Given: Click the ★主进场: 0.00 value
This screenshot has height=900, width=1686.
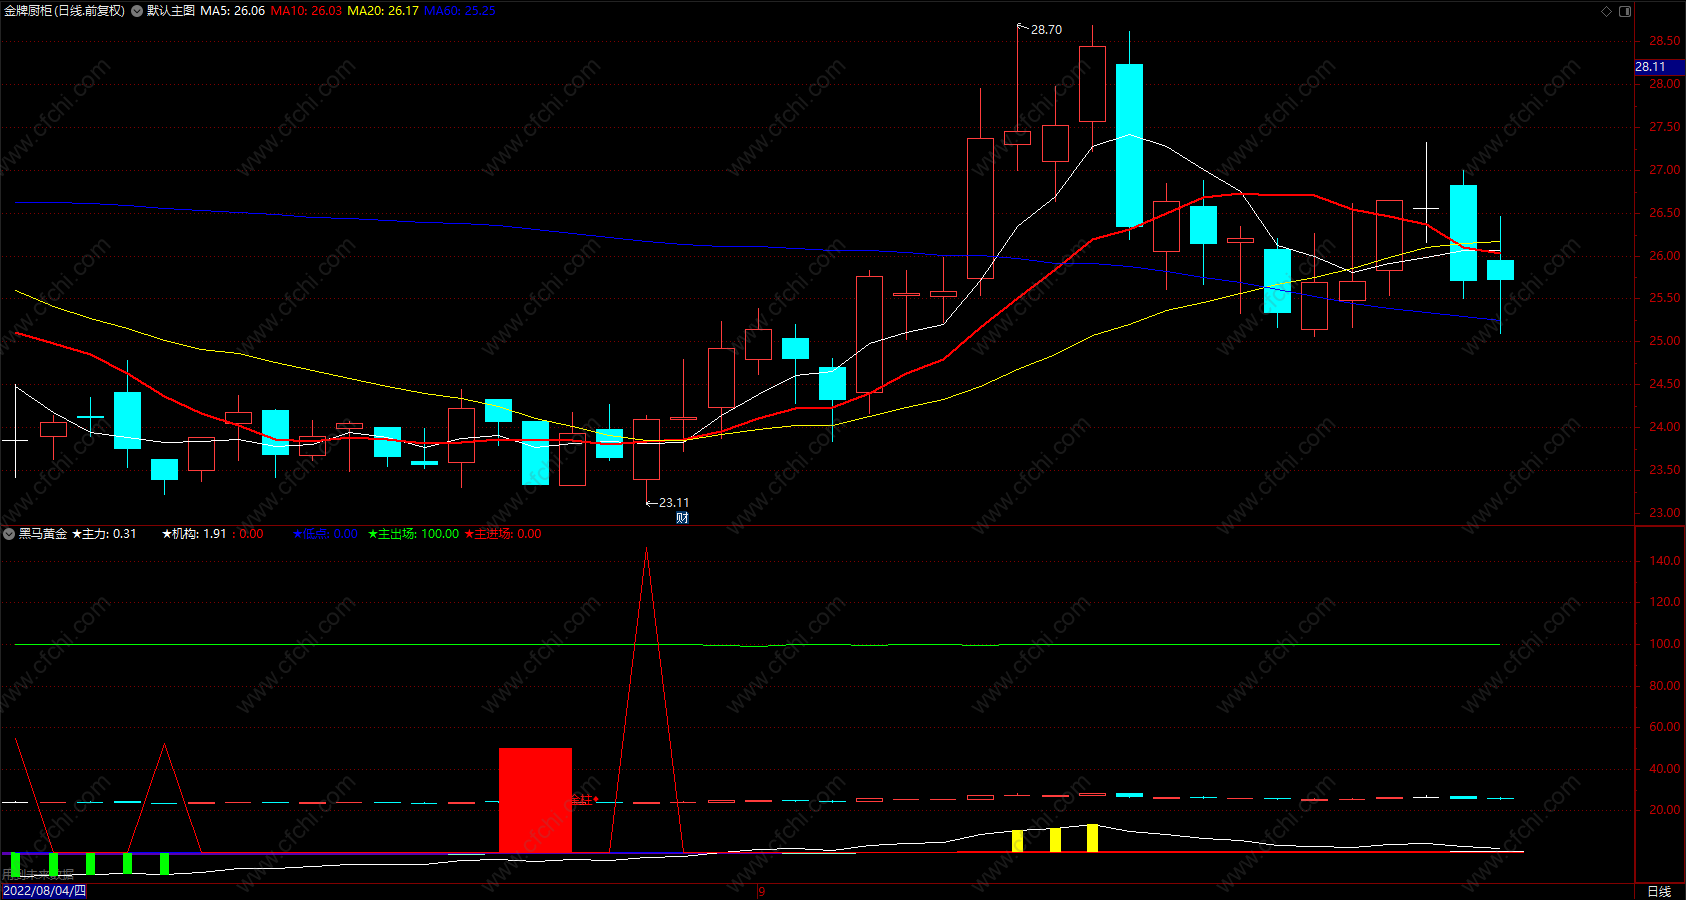Looking at the screenshot, I should click(x=503, y=534).
